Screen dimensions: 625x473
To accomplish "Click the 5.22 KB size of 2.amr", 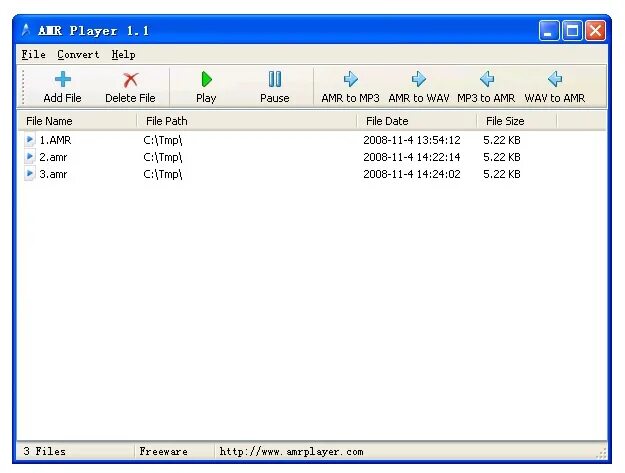I will coord(502,157).
